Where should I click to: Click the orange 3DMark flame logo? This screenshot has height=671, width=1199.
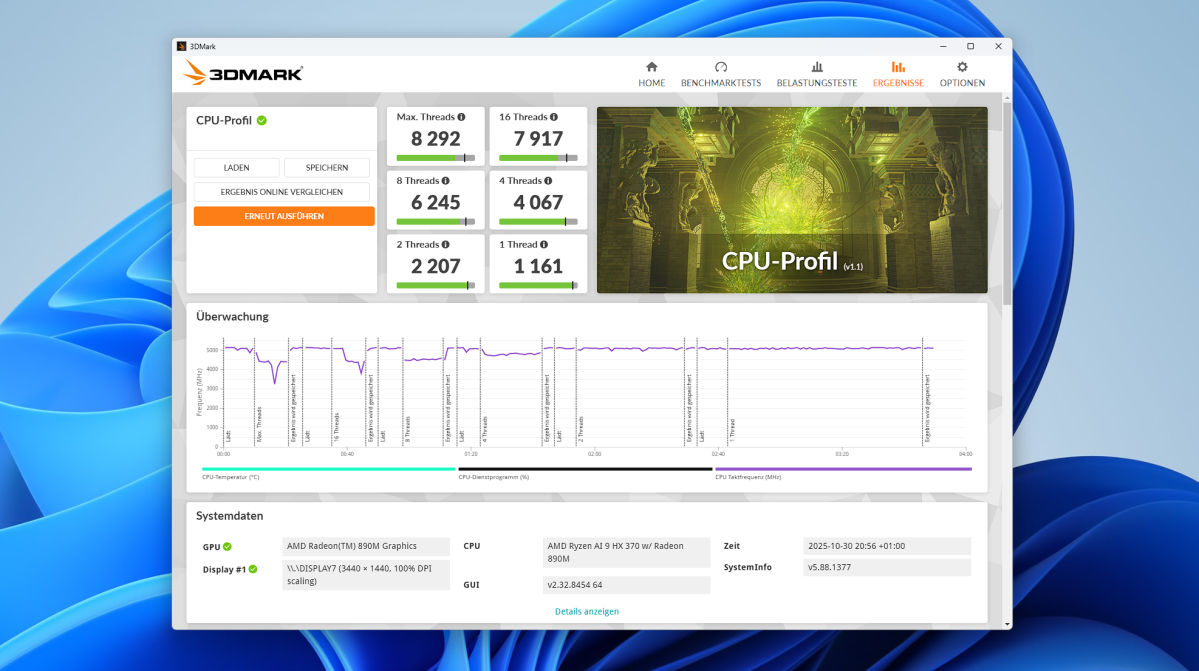(x=196, y=72)
